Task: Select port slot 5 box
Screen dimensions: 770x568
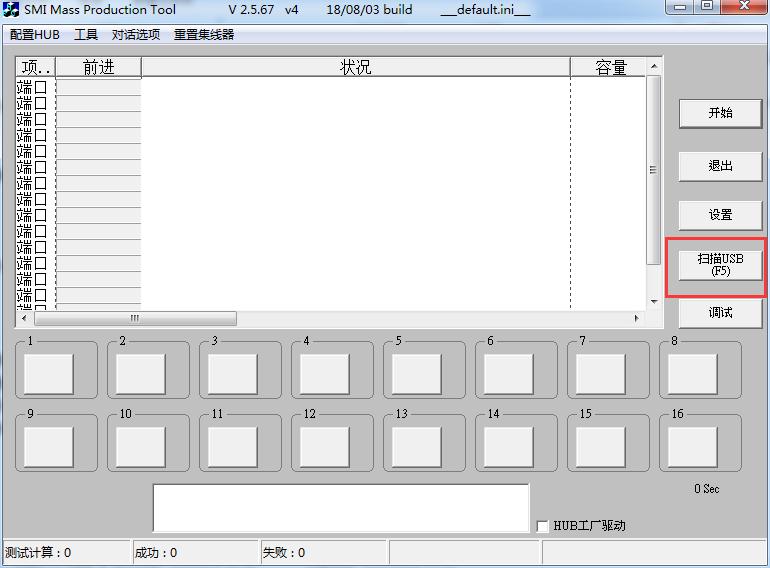Action: [416, 374]
